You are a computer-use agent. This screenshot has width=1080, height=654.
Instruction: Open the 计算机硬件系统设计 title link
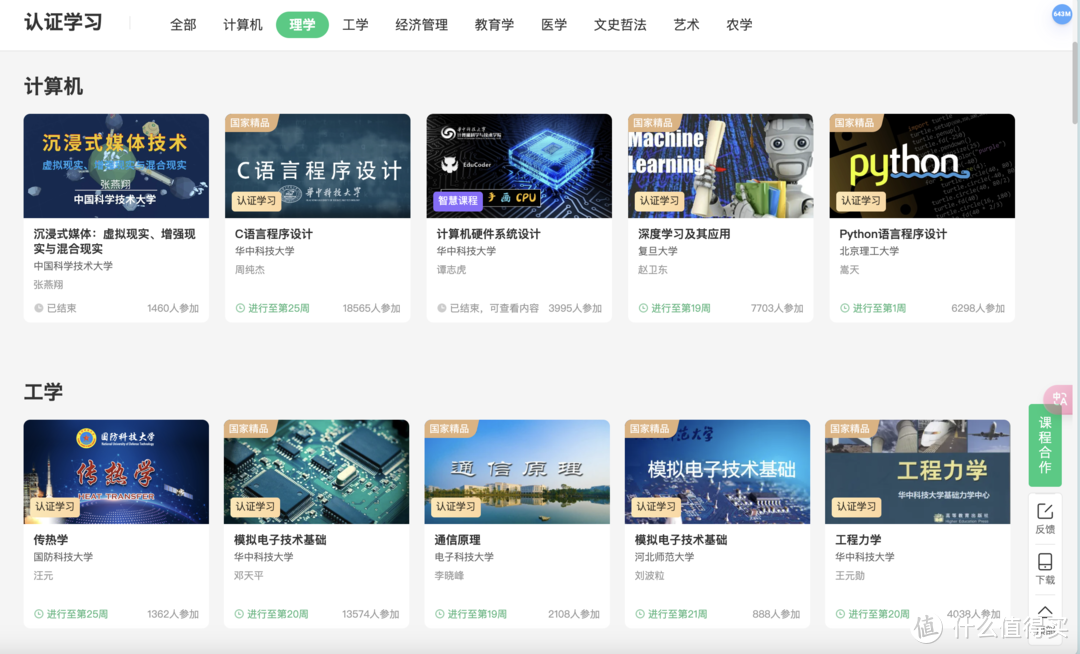(x=488, y=234)
